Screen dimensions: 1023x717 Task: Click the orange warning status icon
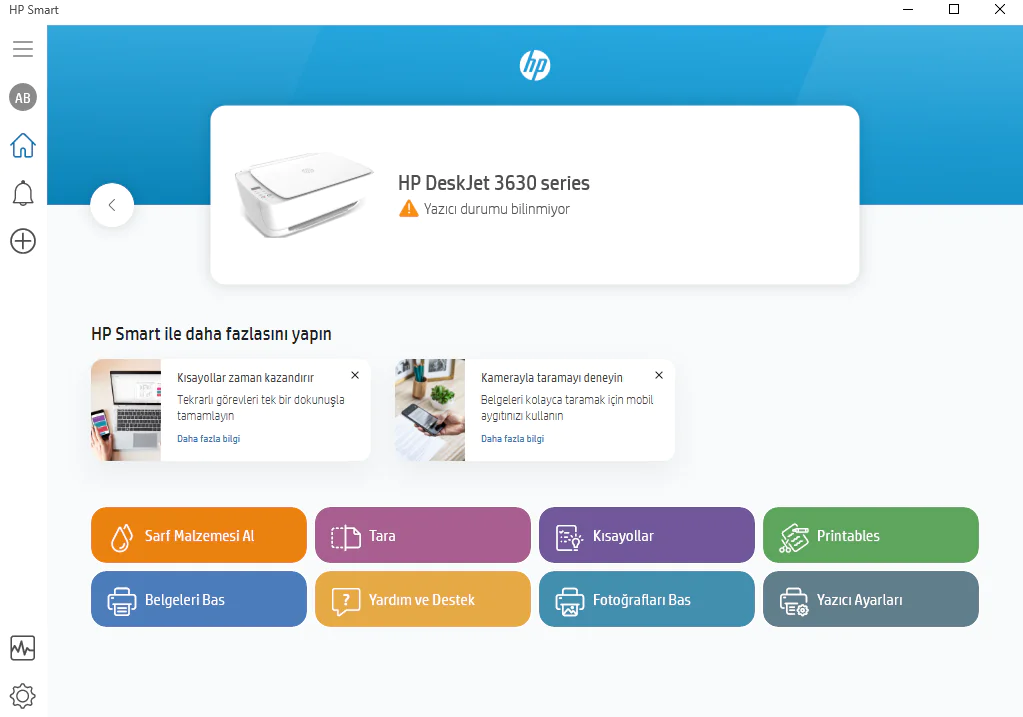(408, 209)
